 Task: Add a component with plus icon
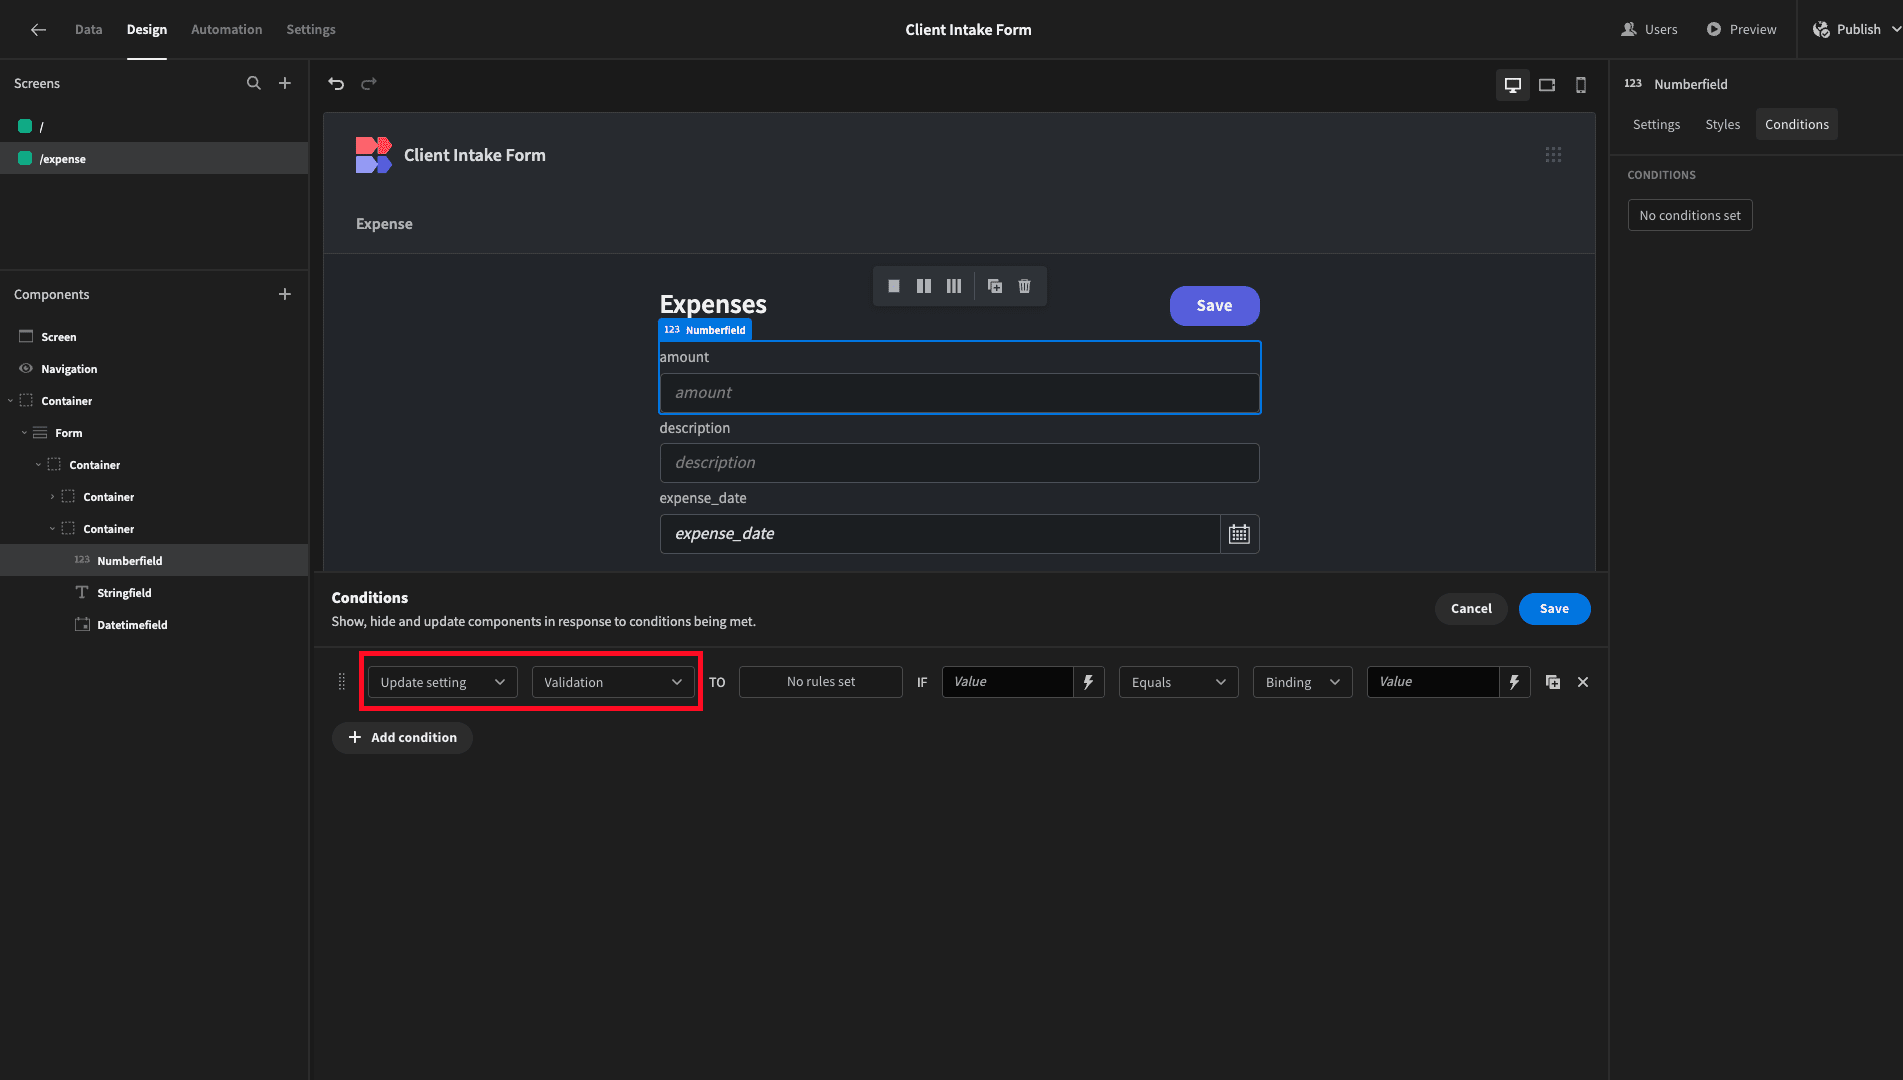285,294
